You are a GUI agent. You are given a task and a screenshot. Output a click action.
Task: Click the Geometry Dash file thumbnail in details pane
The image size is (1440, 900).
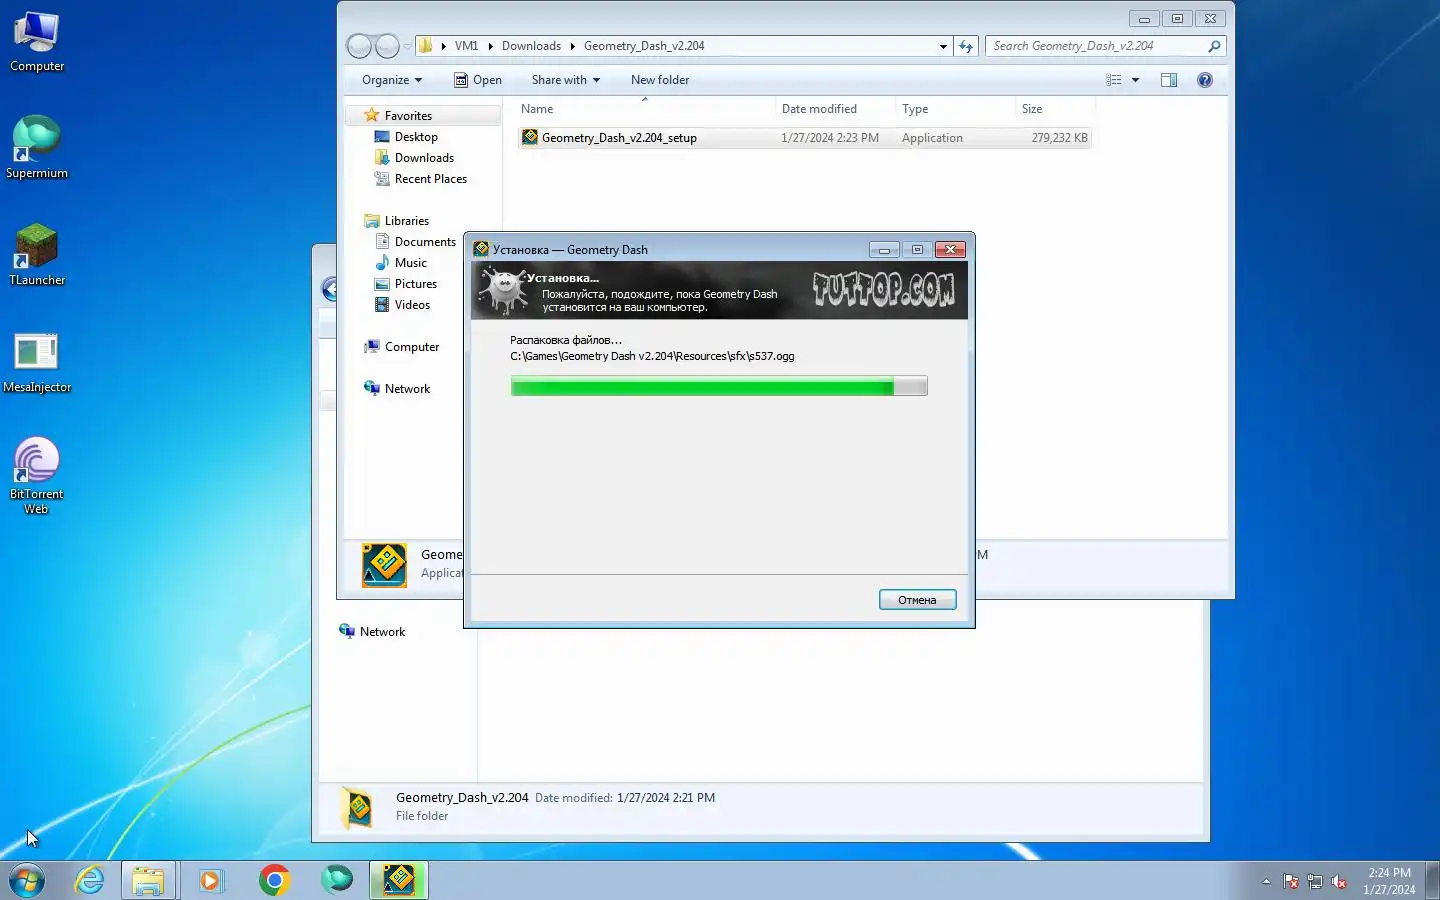click(x=384, y=565)
